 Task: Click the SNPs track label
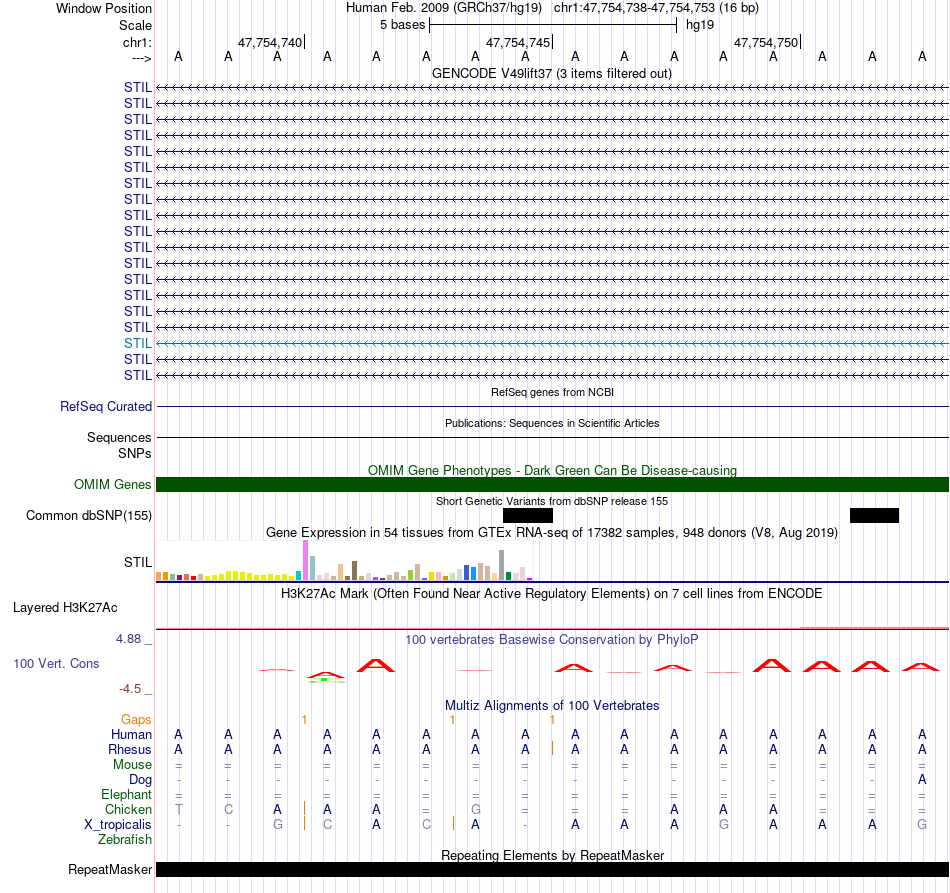coord(135,453)
